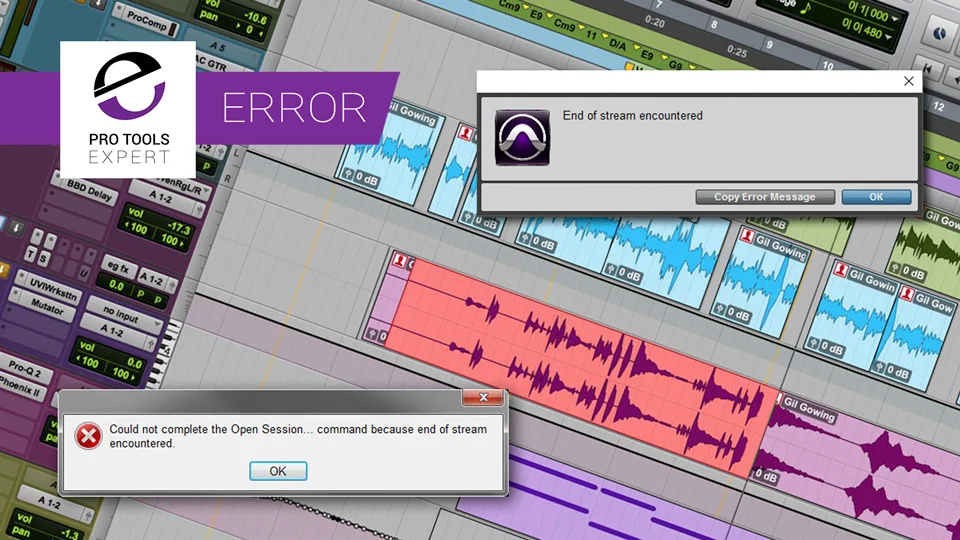Click OK in the Open Session error dialog
This screenshot has width=960, height=540.
[278, 471]
